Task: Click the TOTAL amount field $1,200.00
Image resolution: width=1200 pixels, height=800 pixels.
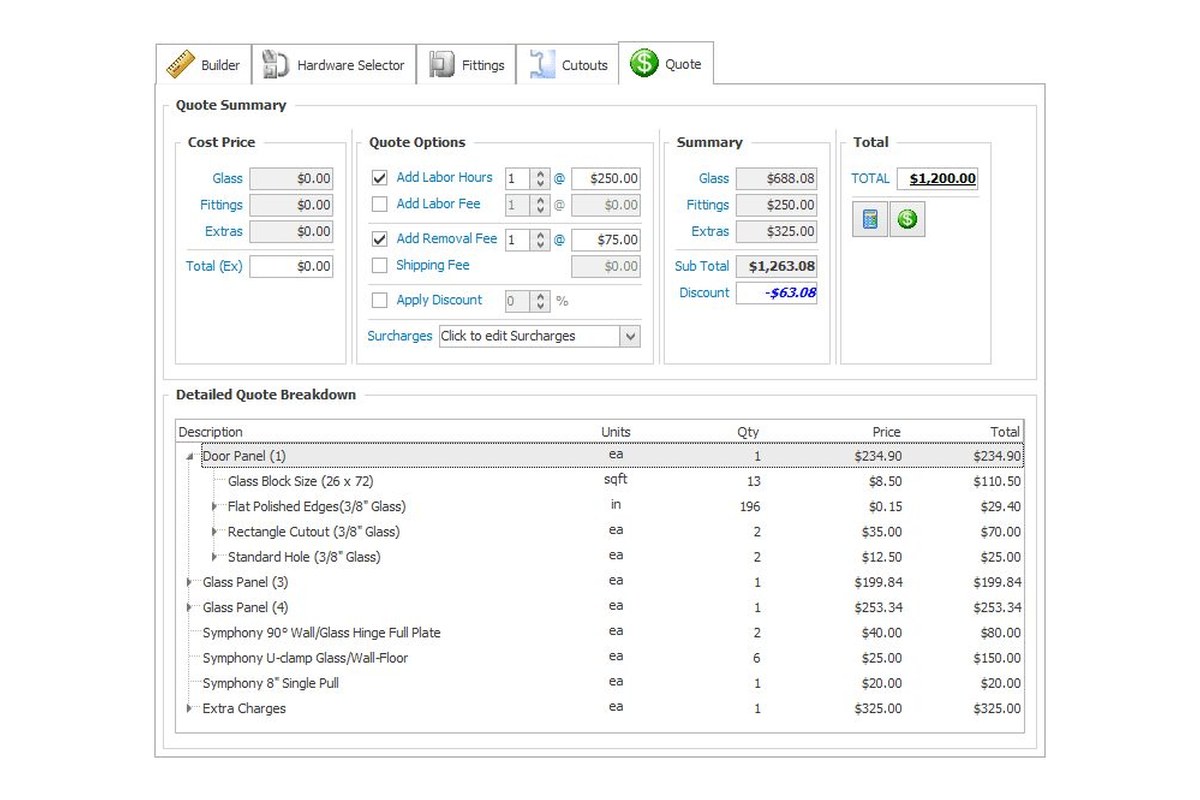Action: [937, 179]
